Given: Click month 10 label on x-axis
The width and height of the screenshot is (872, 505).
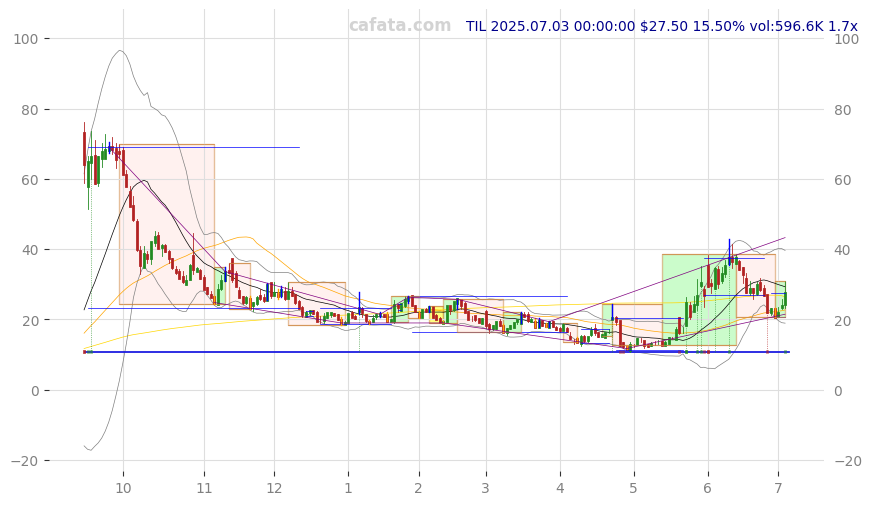Looking at the screenshot, I should (123, 488).
